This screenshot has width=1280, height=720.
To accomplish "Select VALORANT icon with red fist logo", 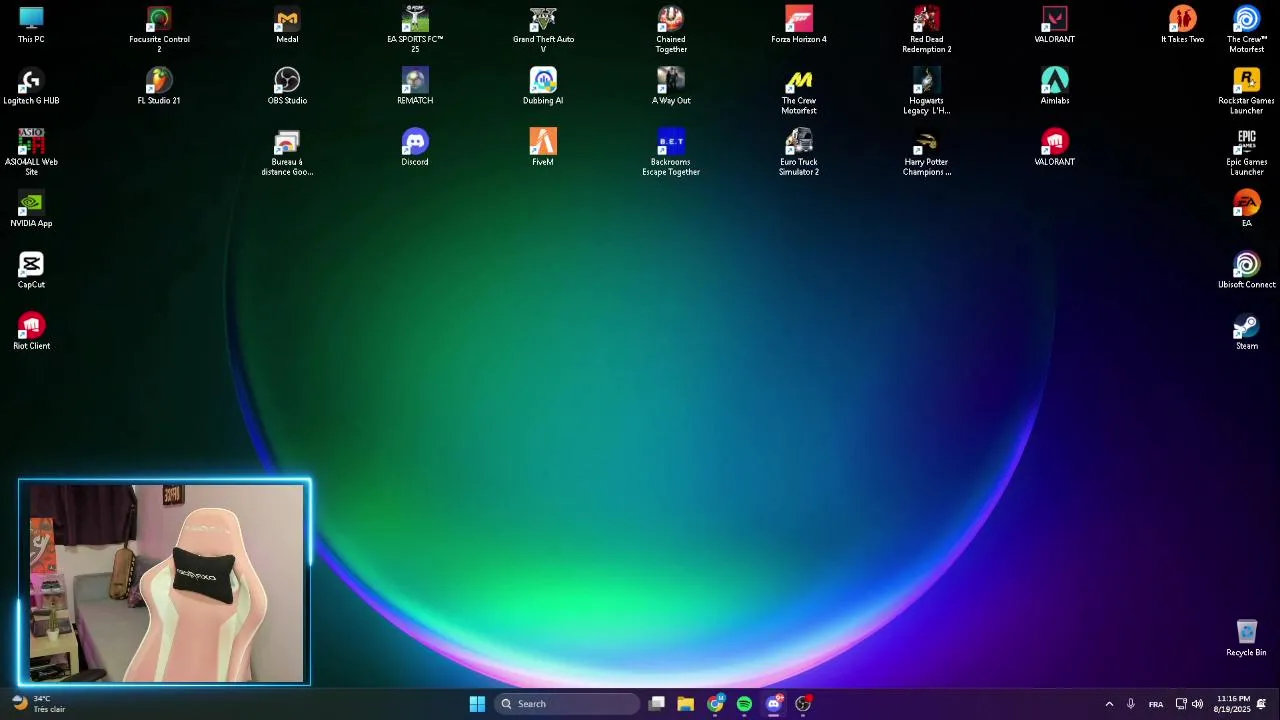I will click(x=1055, y=147).
